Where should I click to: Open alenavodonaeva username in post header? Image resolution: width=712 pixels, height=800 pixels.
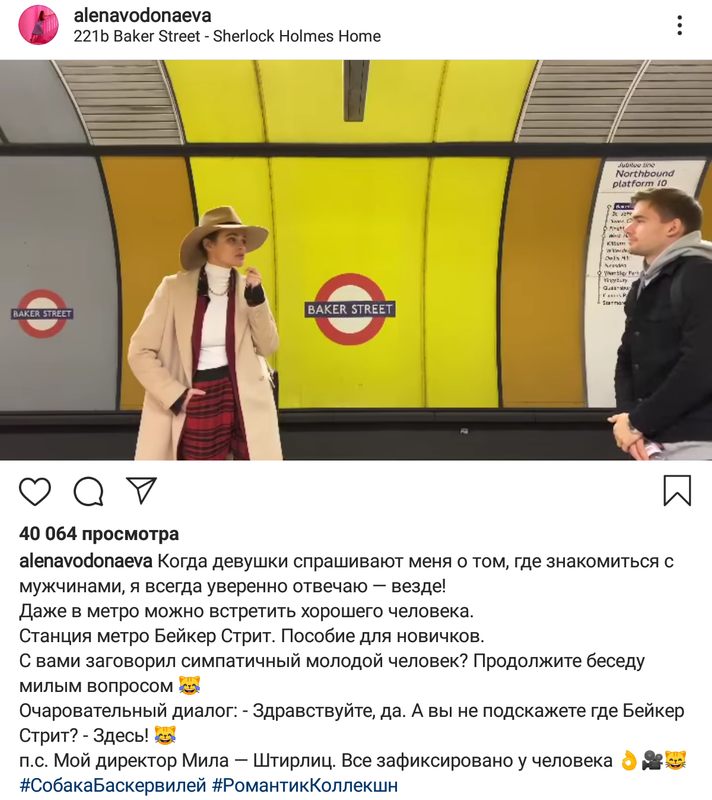(x=142, y=15)
